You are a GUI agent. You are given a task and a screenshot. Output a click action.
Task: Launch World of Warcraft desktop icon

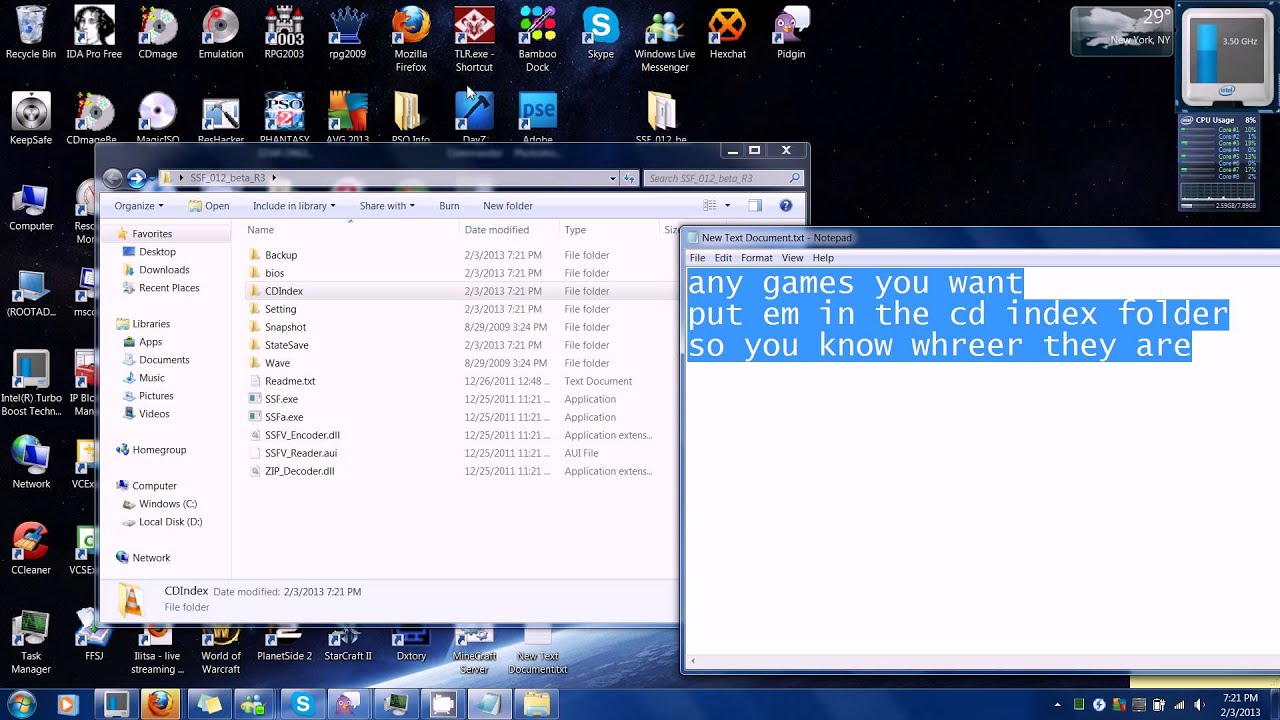[221, 650]
